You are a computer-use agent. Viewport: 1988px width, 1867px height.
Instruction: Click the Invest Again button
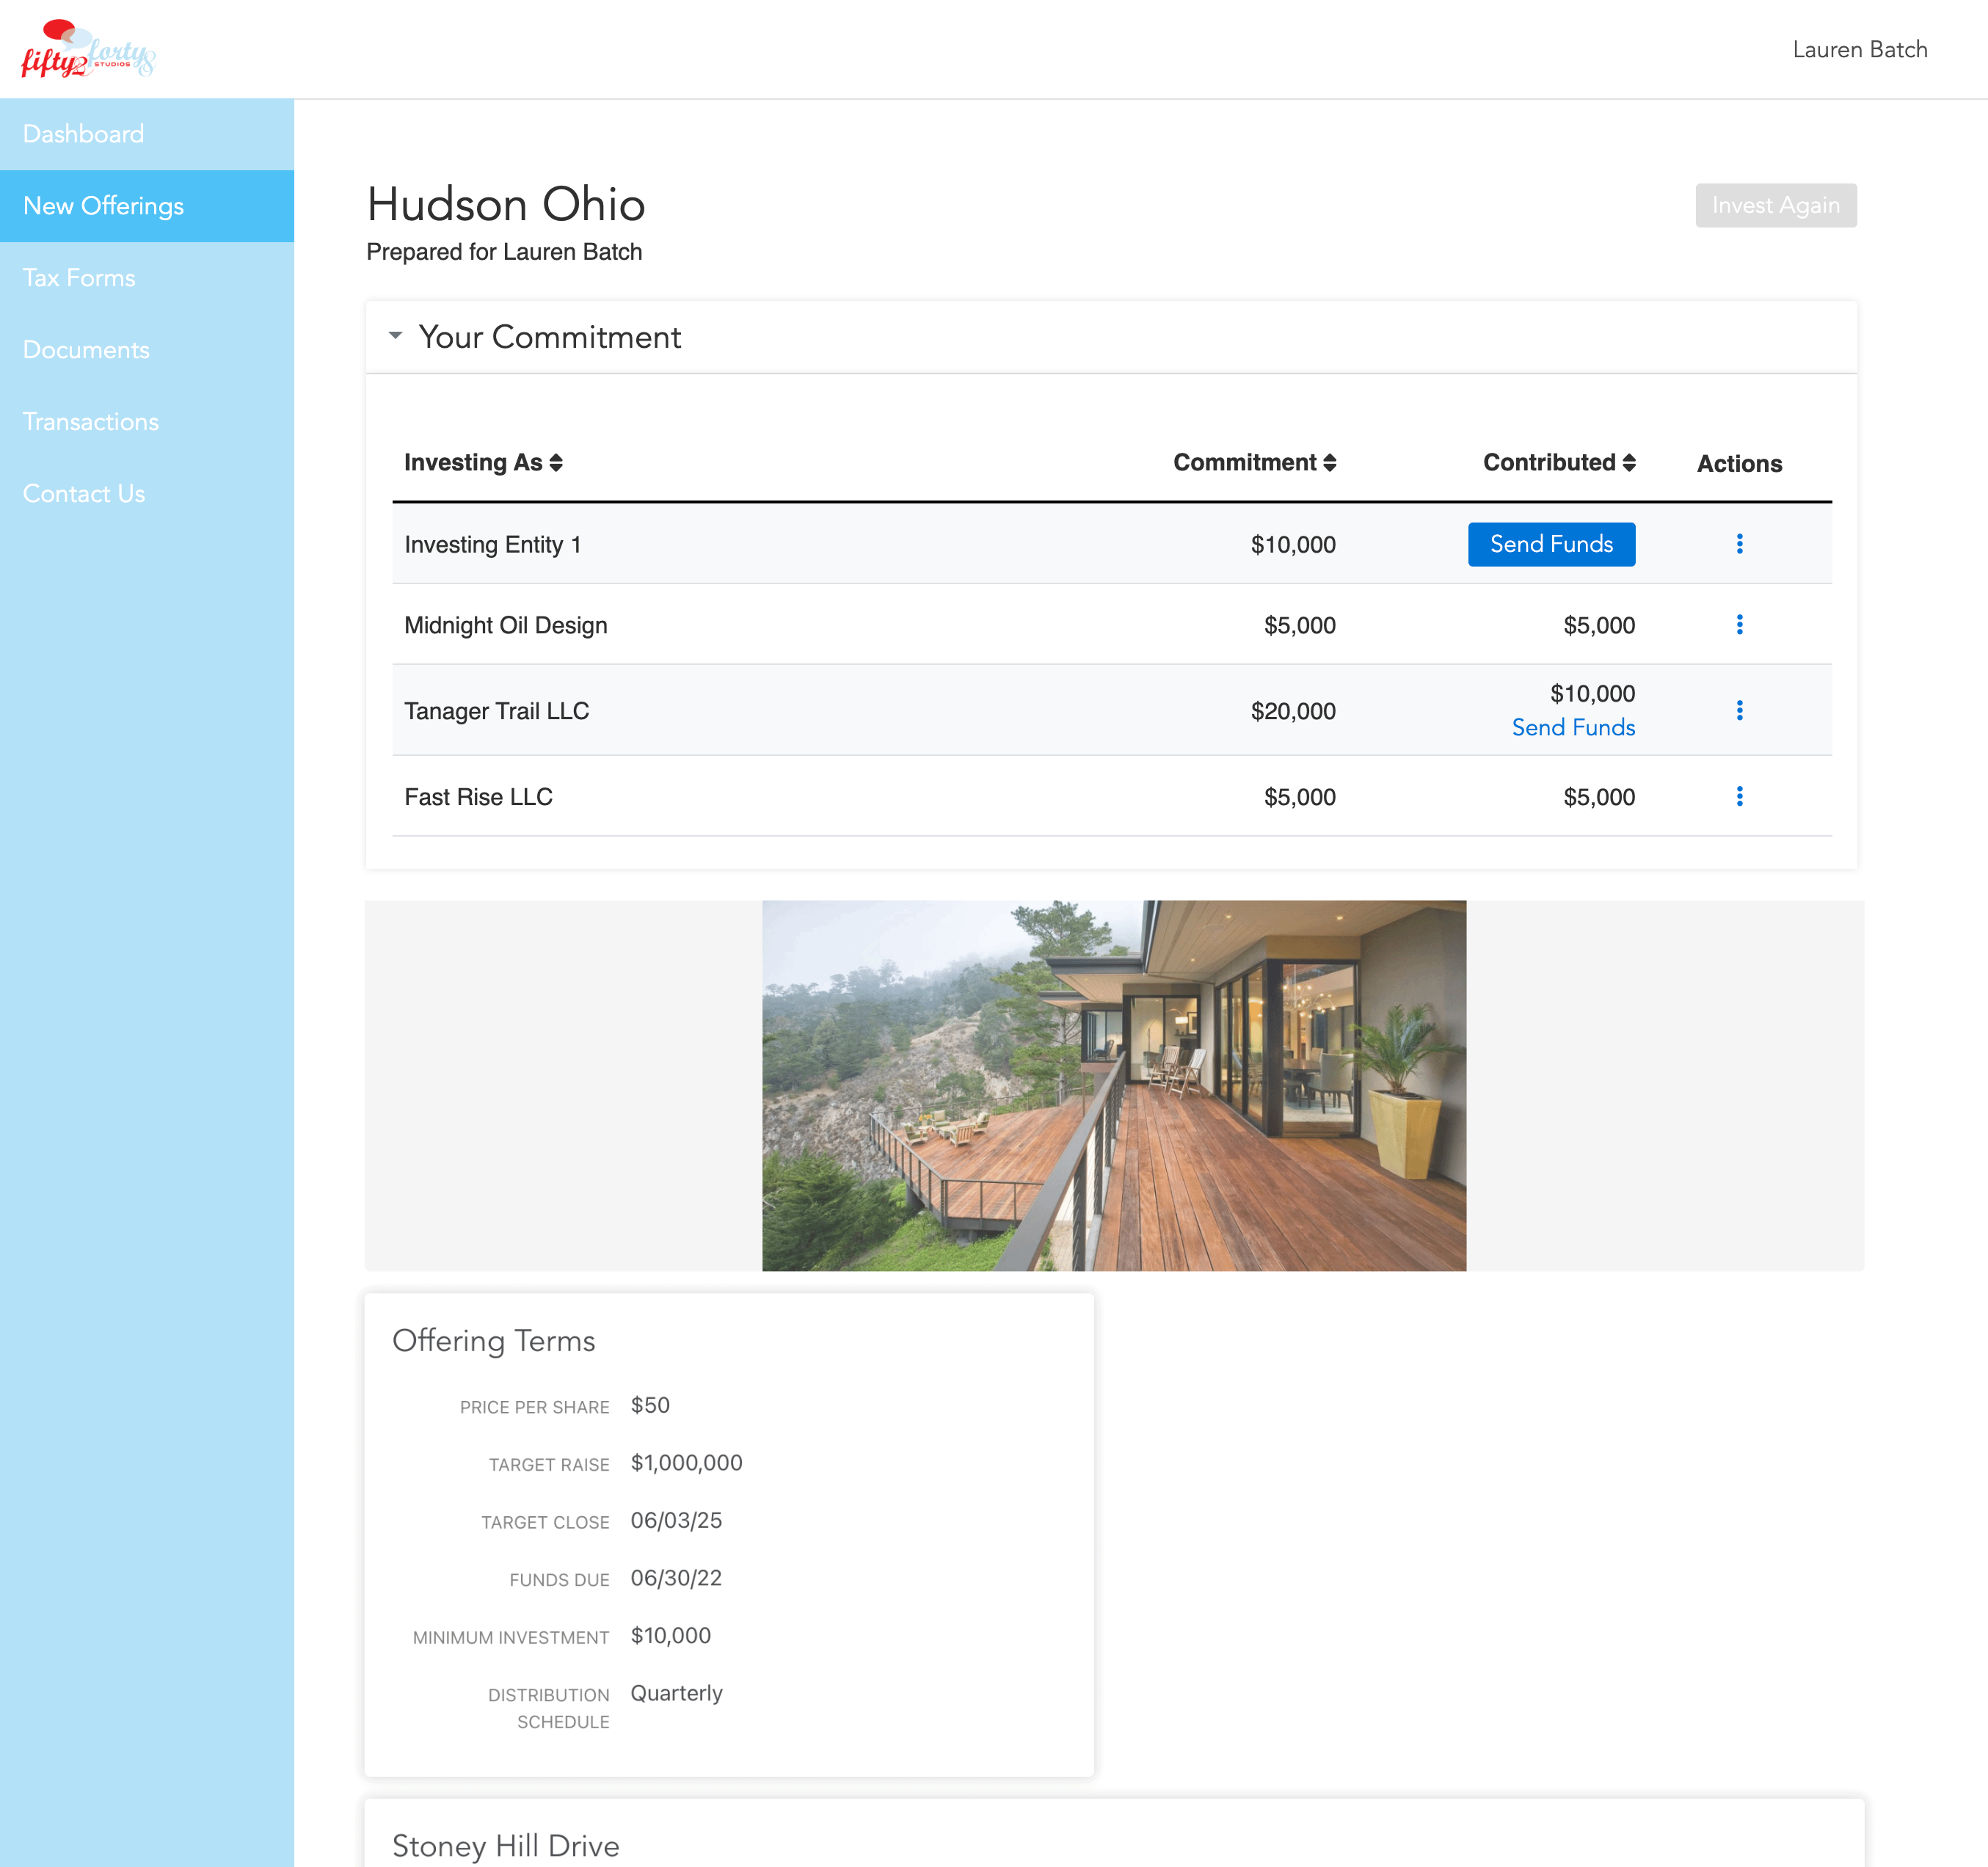[1775, 205]
